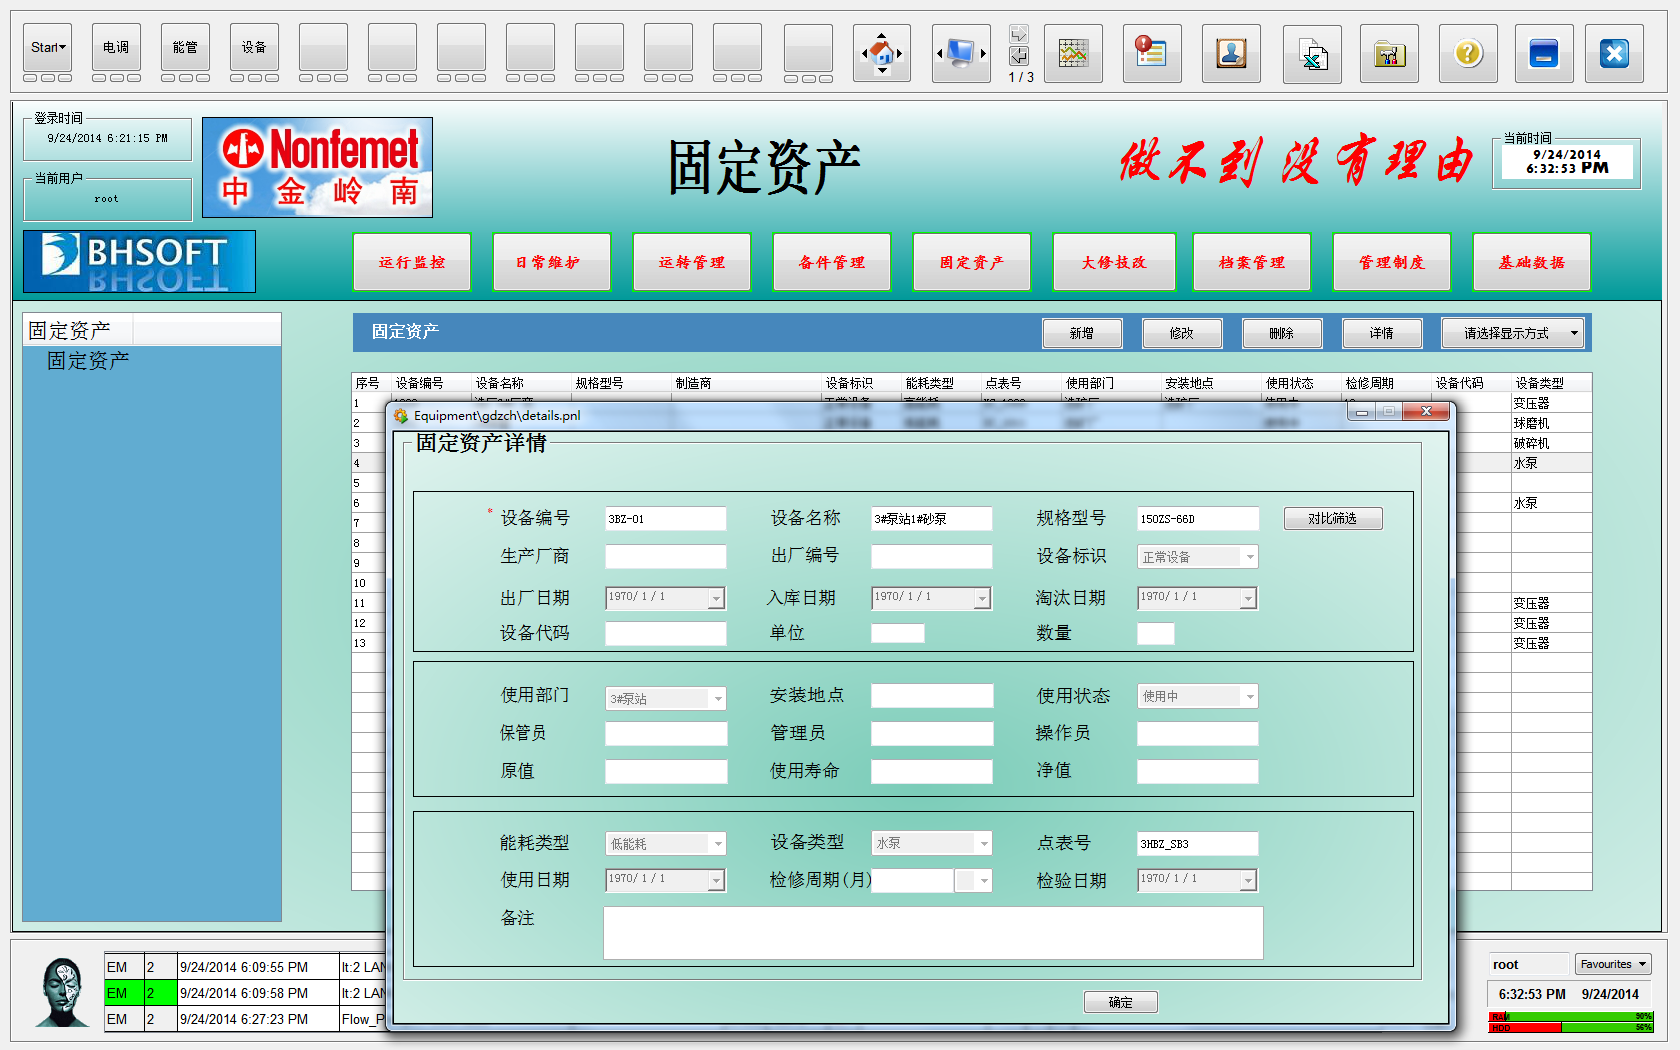Viewport: 1680px width, 1050px height.
Task: Switch to 备件管理 module
Action: (832, 262)
